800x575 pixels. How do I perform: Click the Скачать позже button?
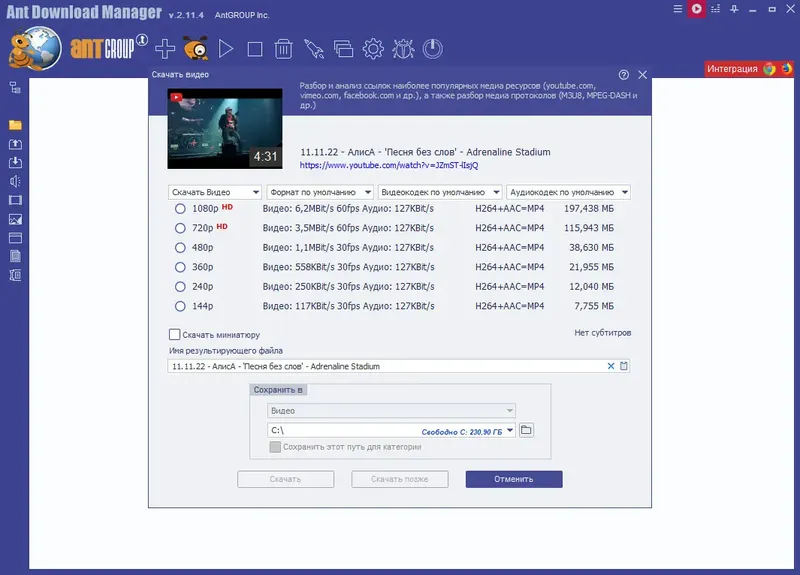399,479
